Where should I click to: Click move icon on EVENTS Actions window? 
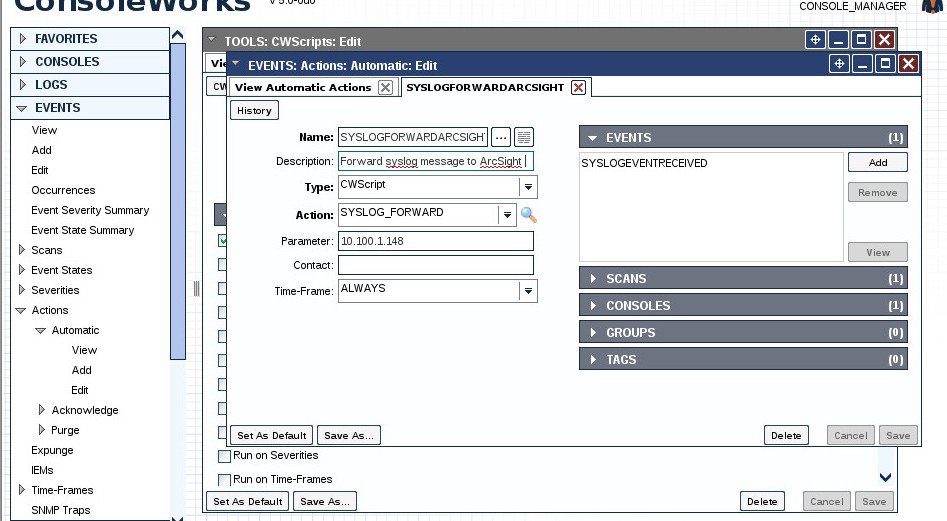tap(839, 64)
